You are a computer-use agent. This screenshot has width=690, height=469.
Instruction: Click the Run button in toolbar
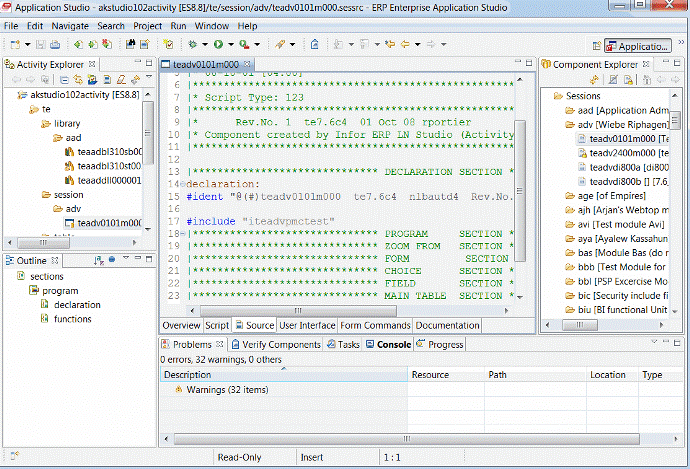coord(217,45)
